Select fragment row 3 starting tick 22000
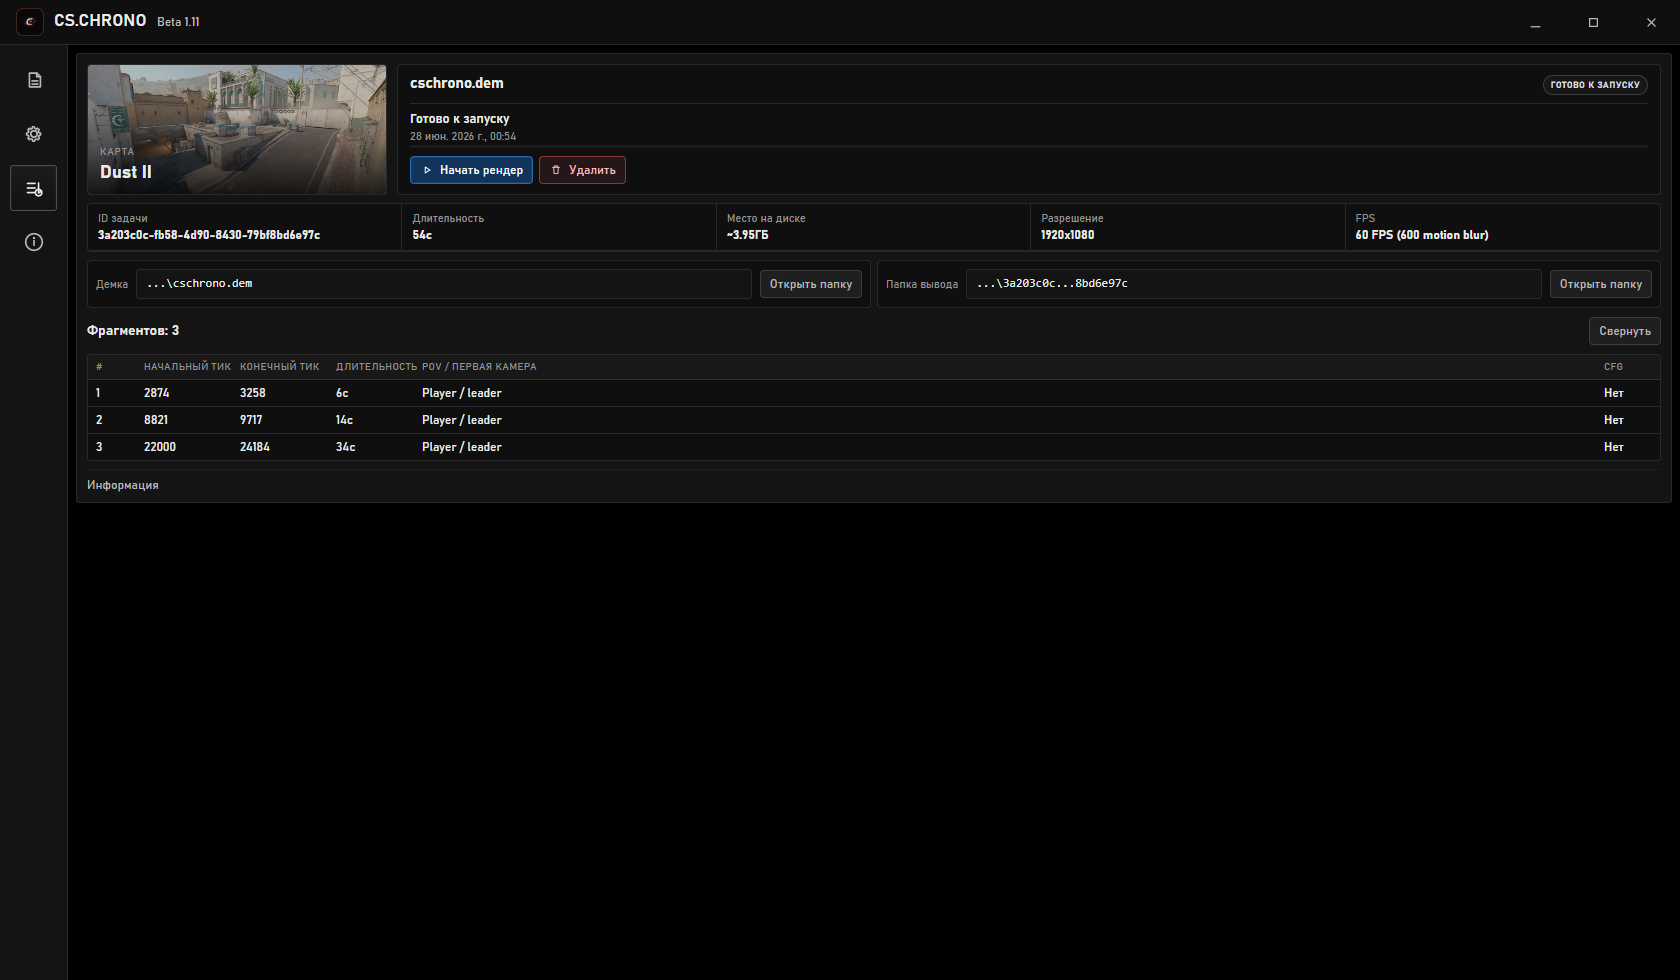Viewport: 1680px width, 980px height. coord(873,447)
